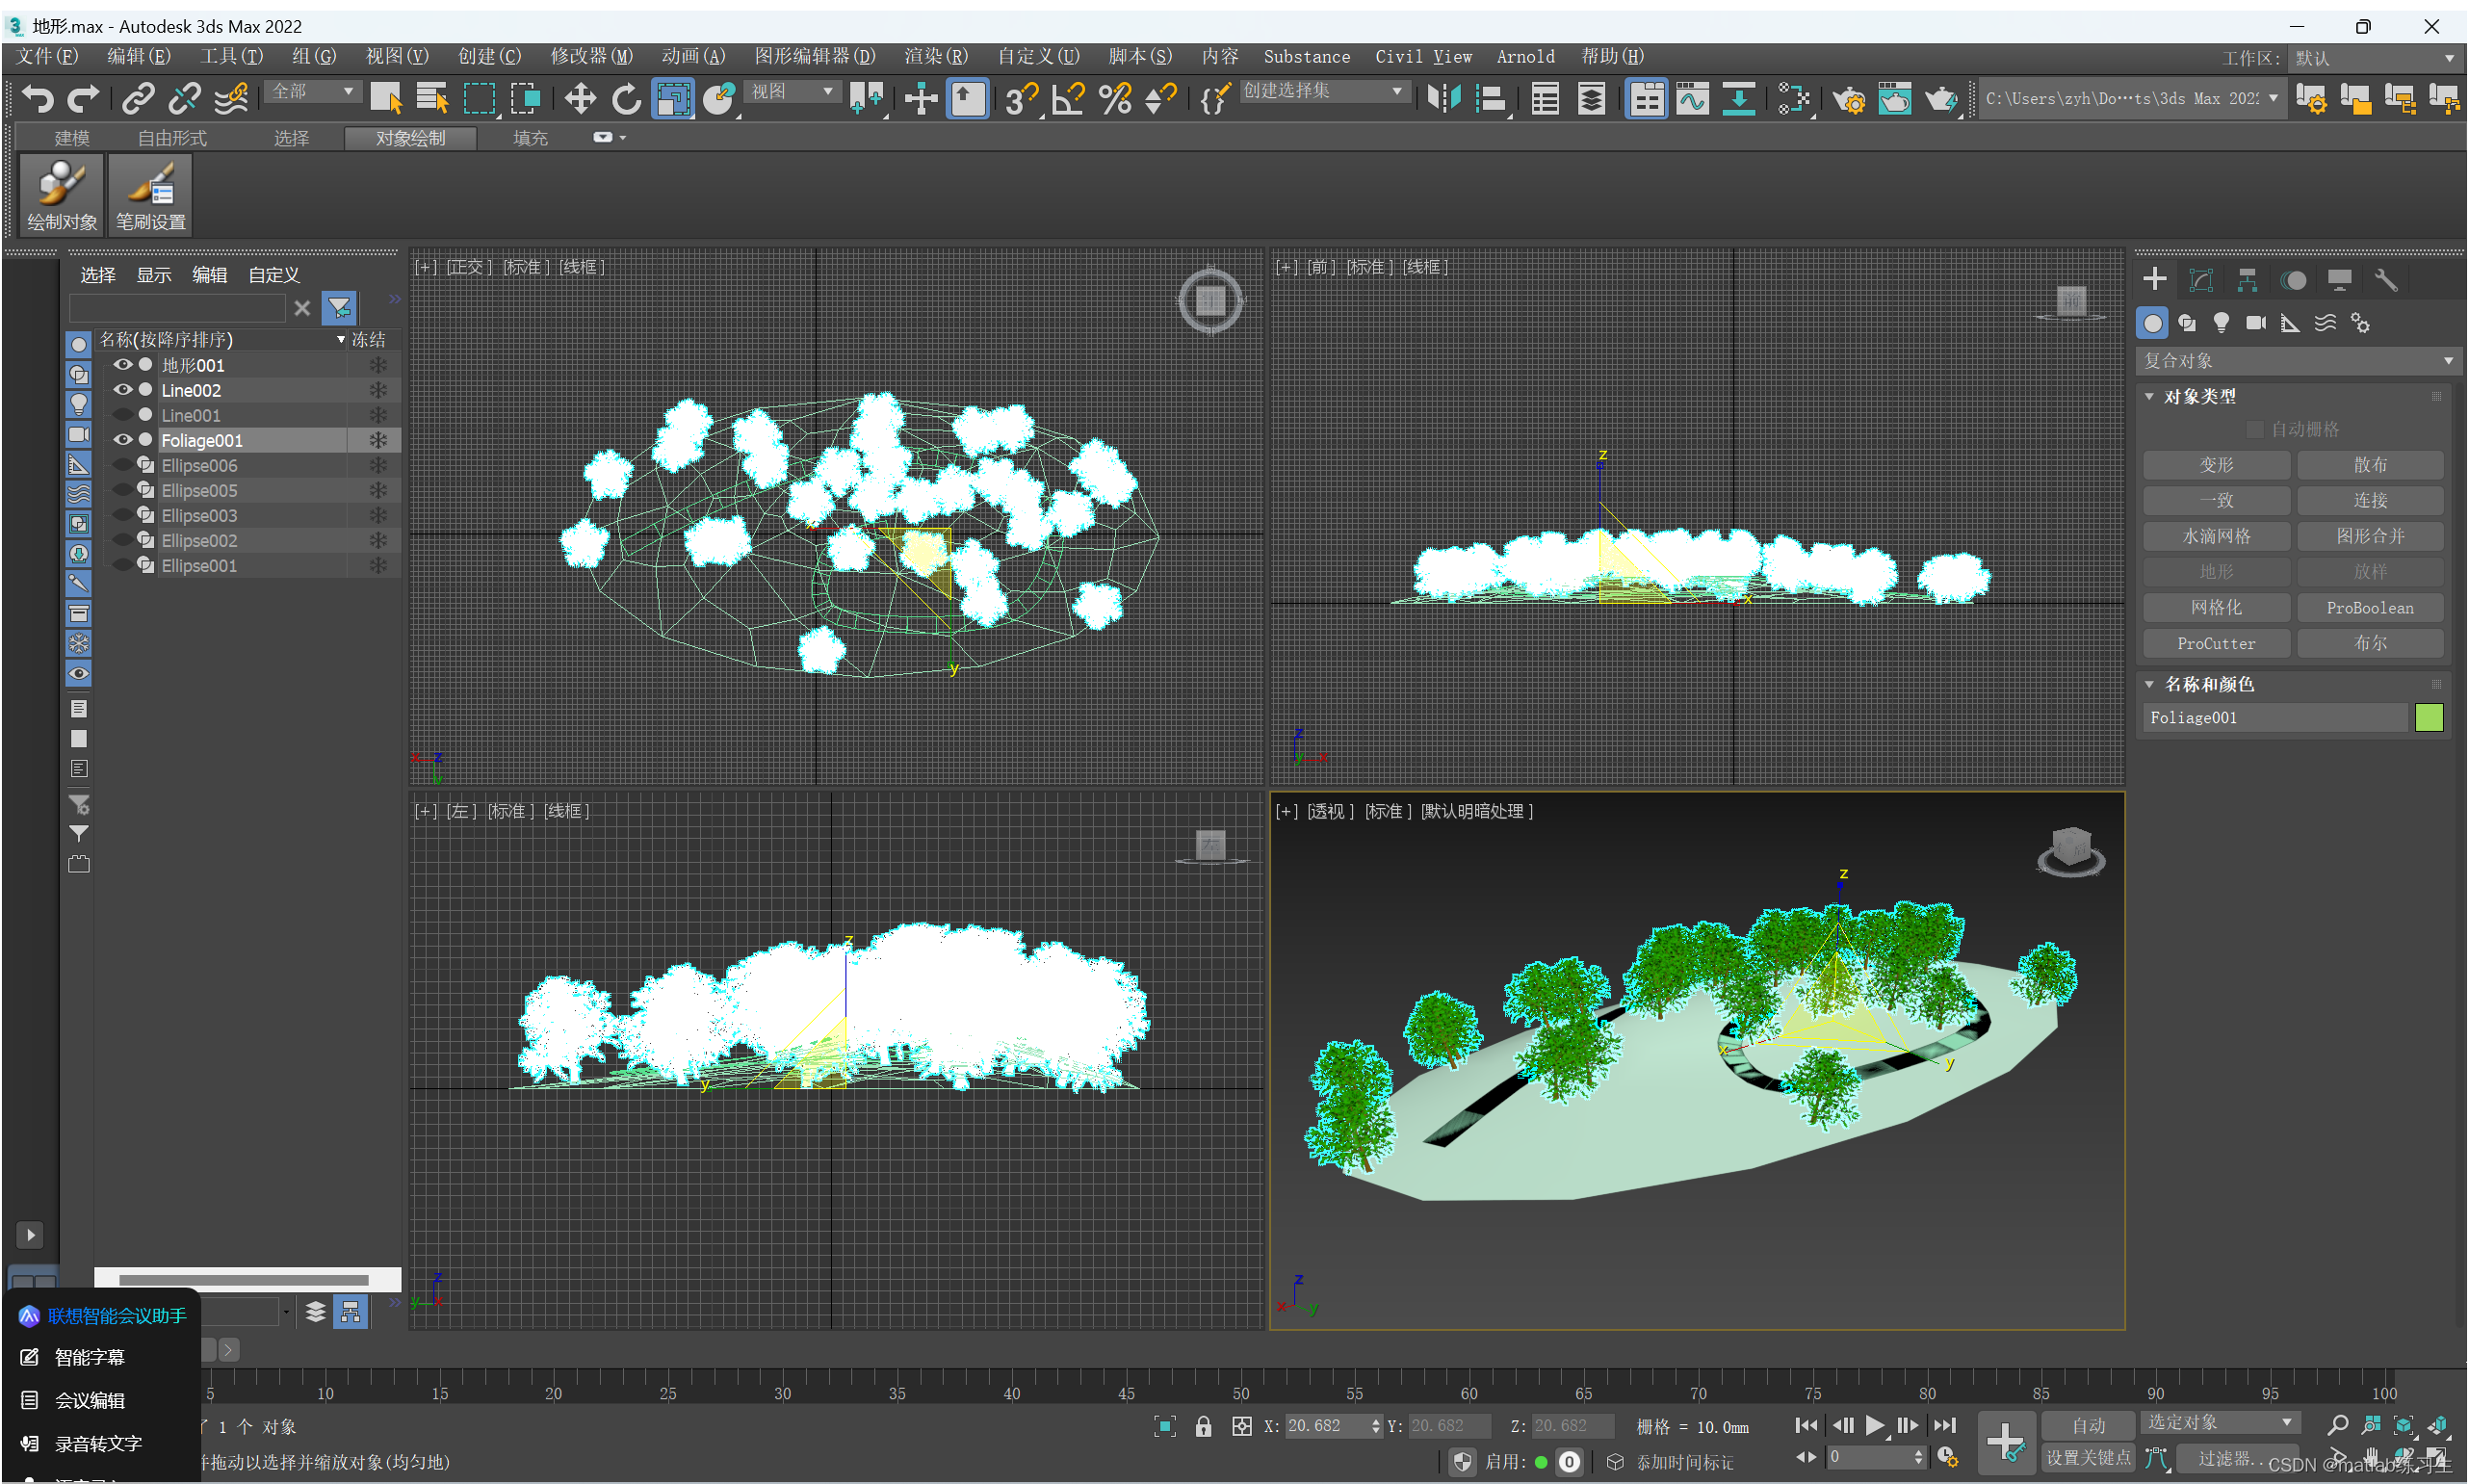This screenshot has height=1484, width=2469.
Task: Toggle visibility of Line002 in scene explorer
Action: pyautogui.click(x=125, y=390)
